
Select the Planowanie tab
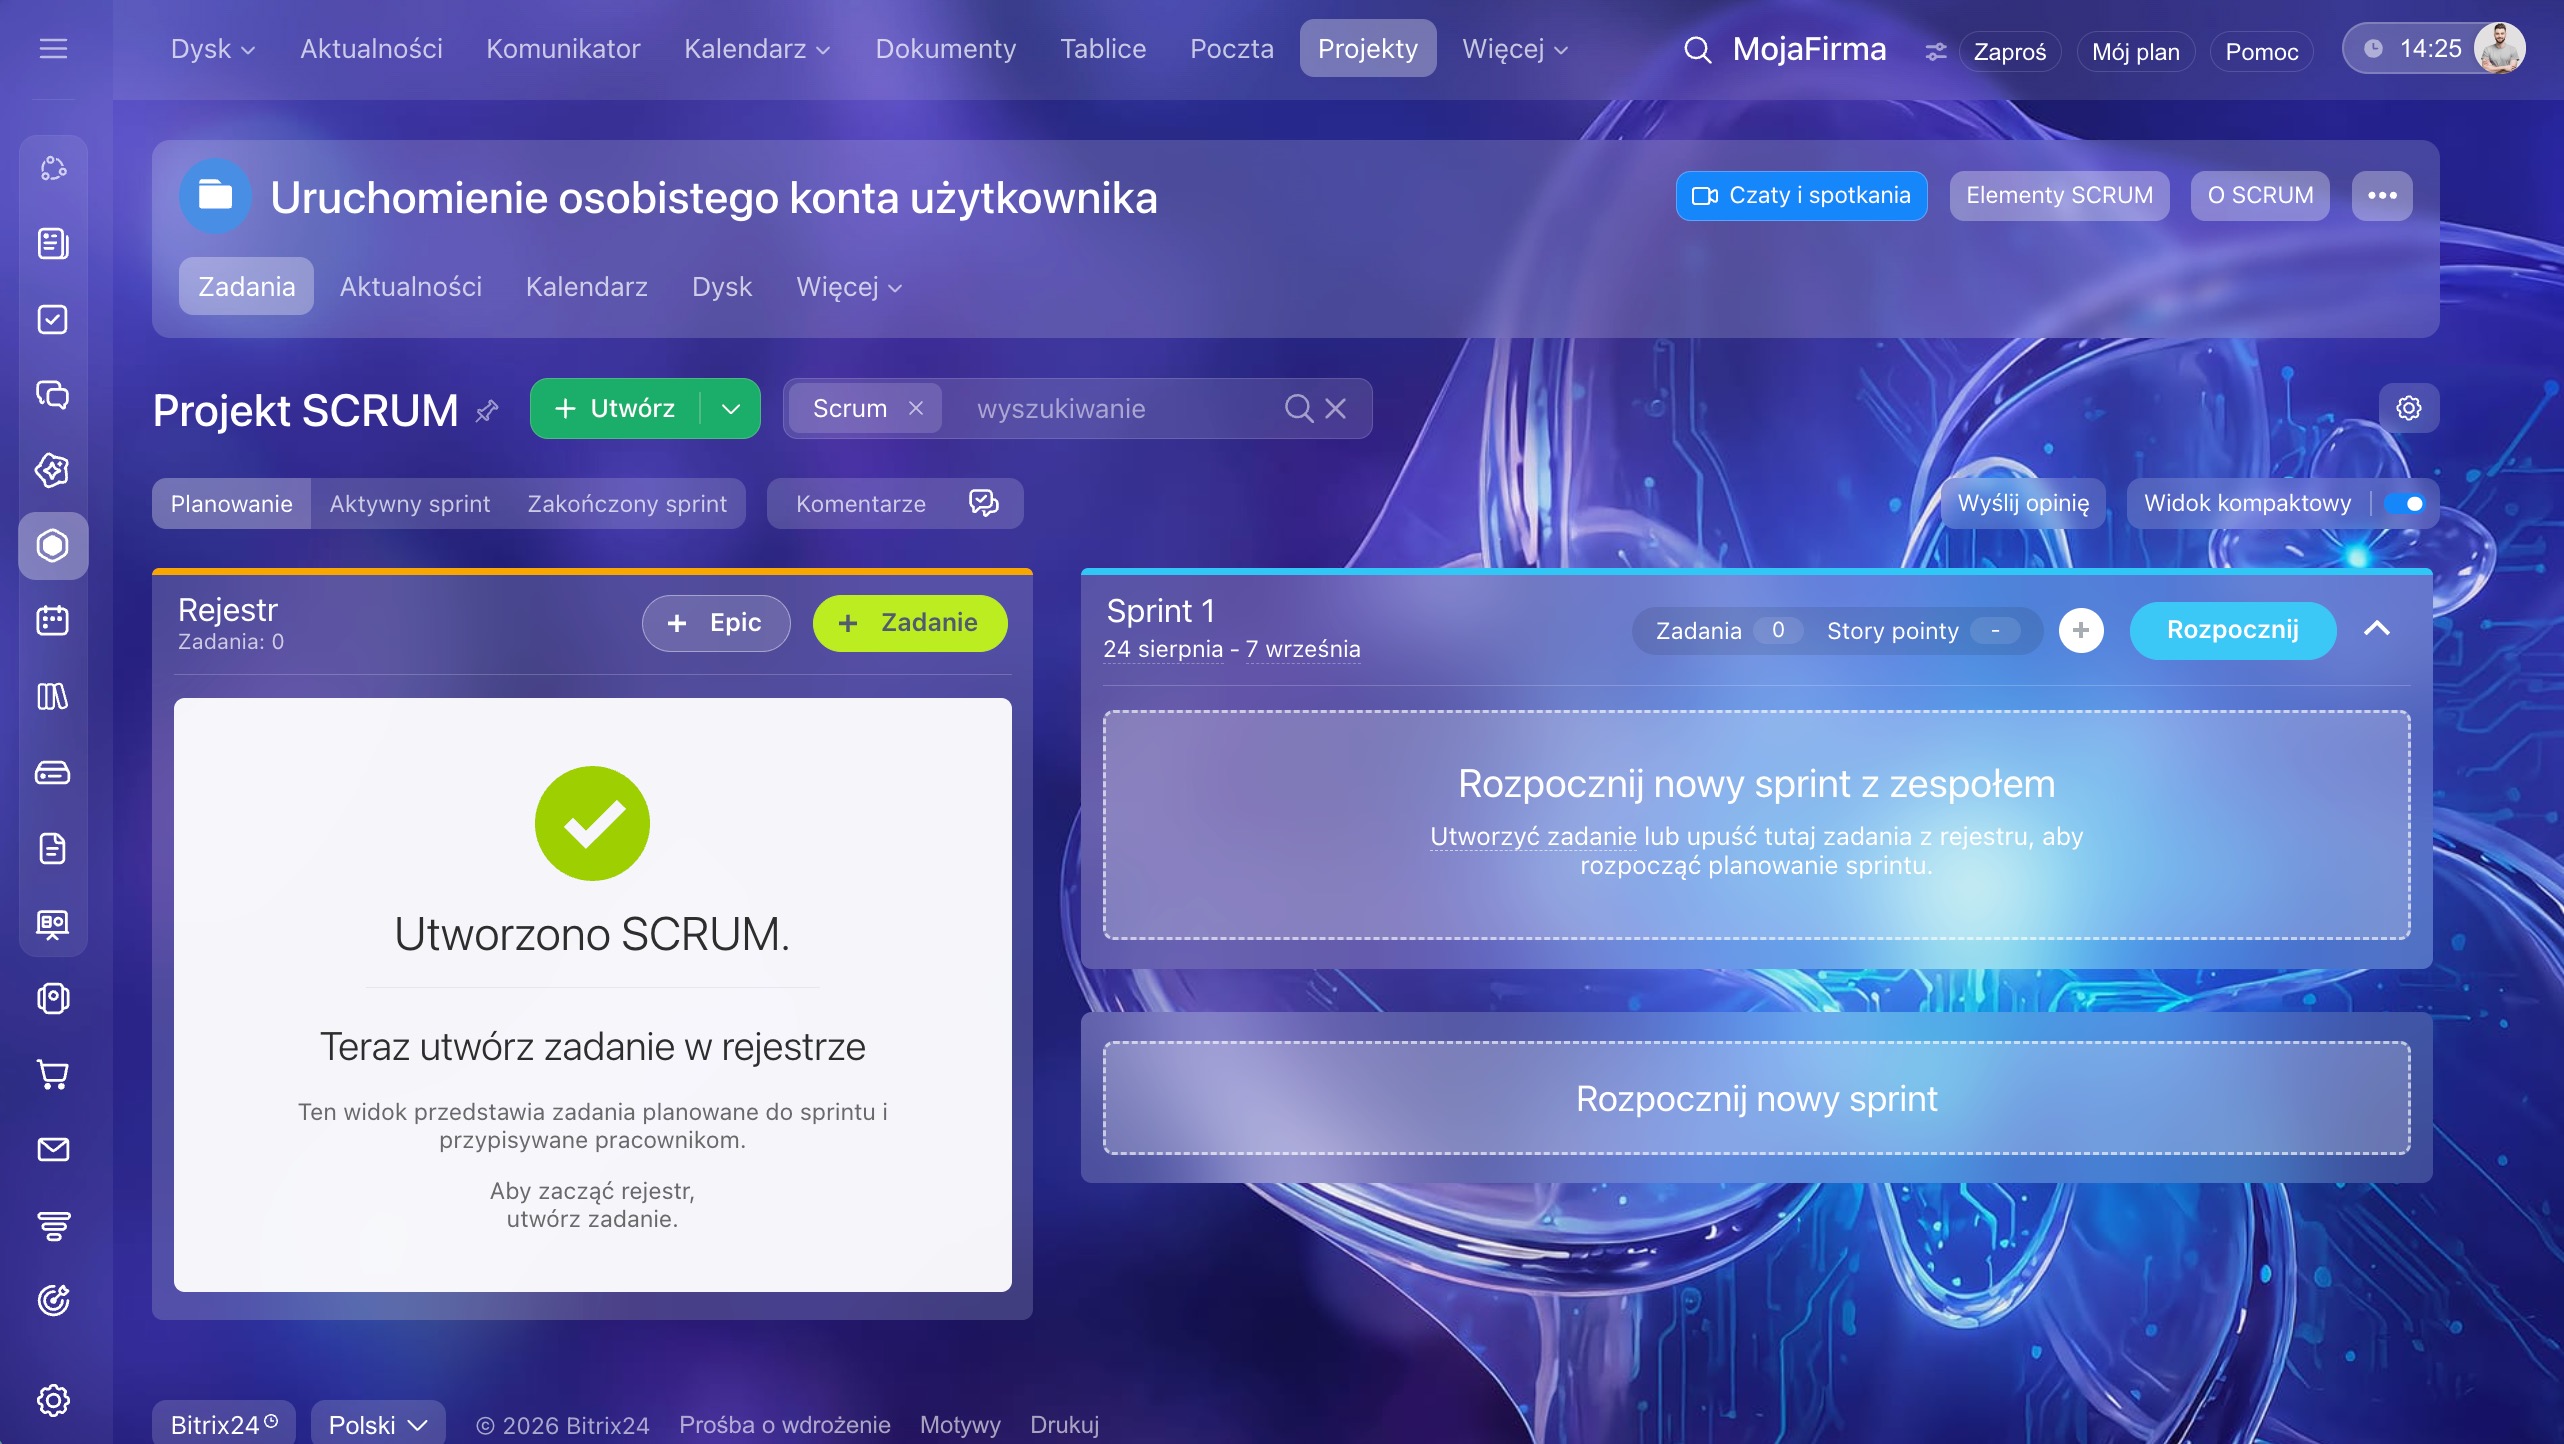231,503
